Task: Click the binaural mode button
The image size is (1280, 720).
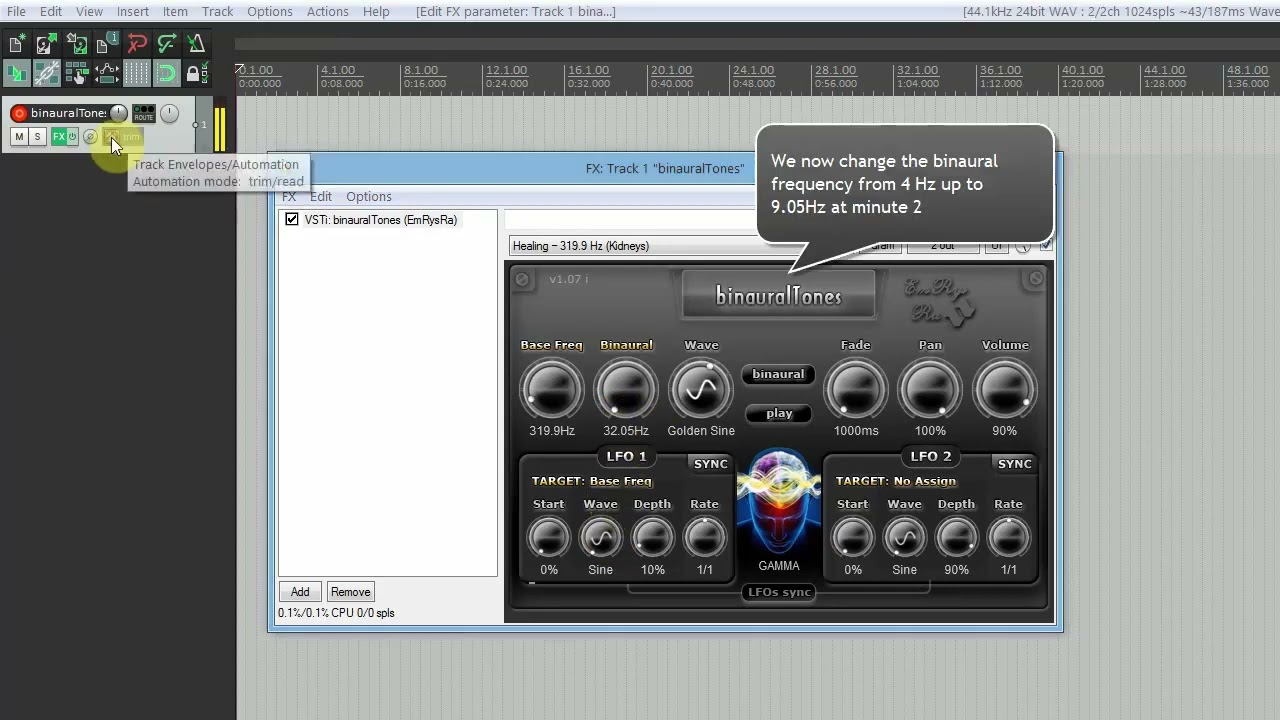Action: tap(778, 374)
